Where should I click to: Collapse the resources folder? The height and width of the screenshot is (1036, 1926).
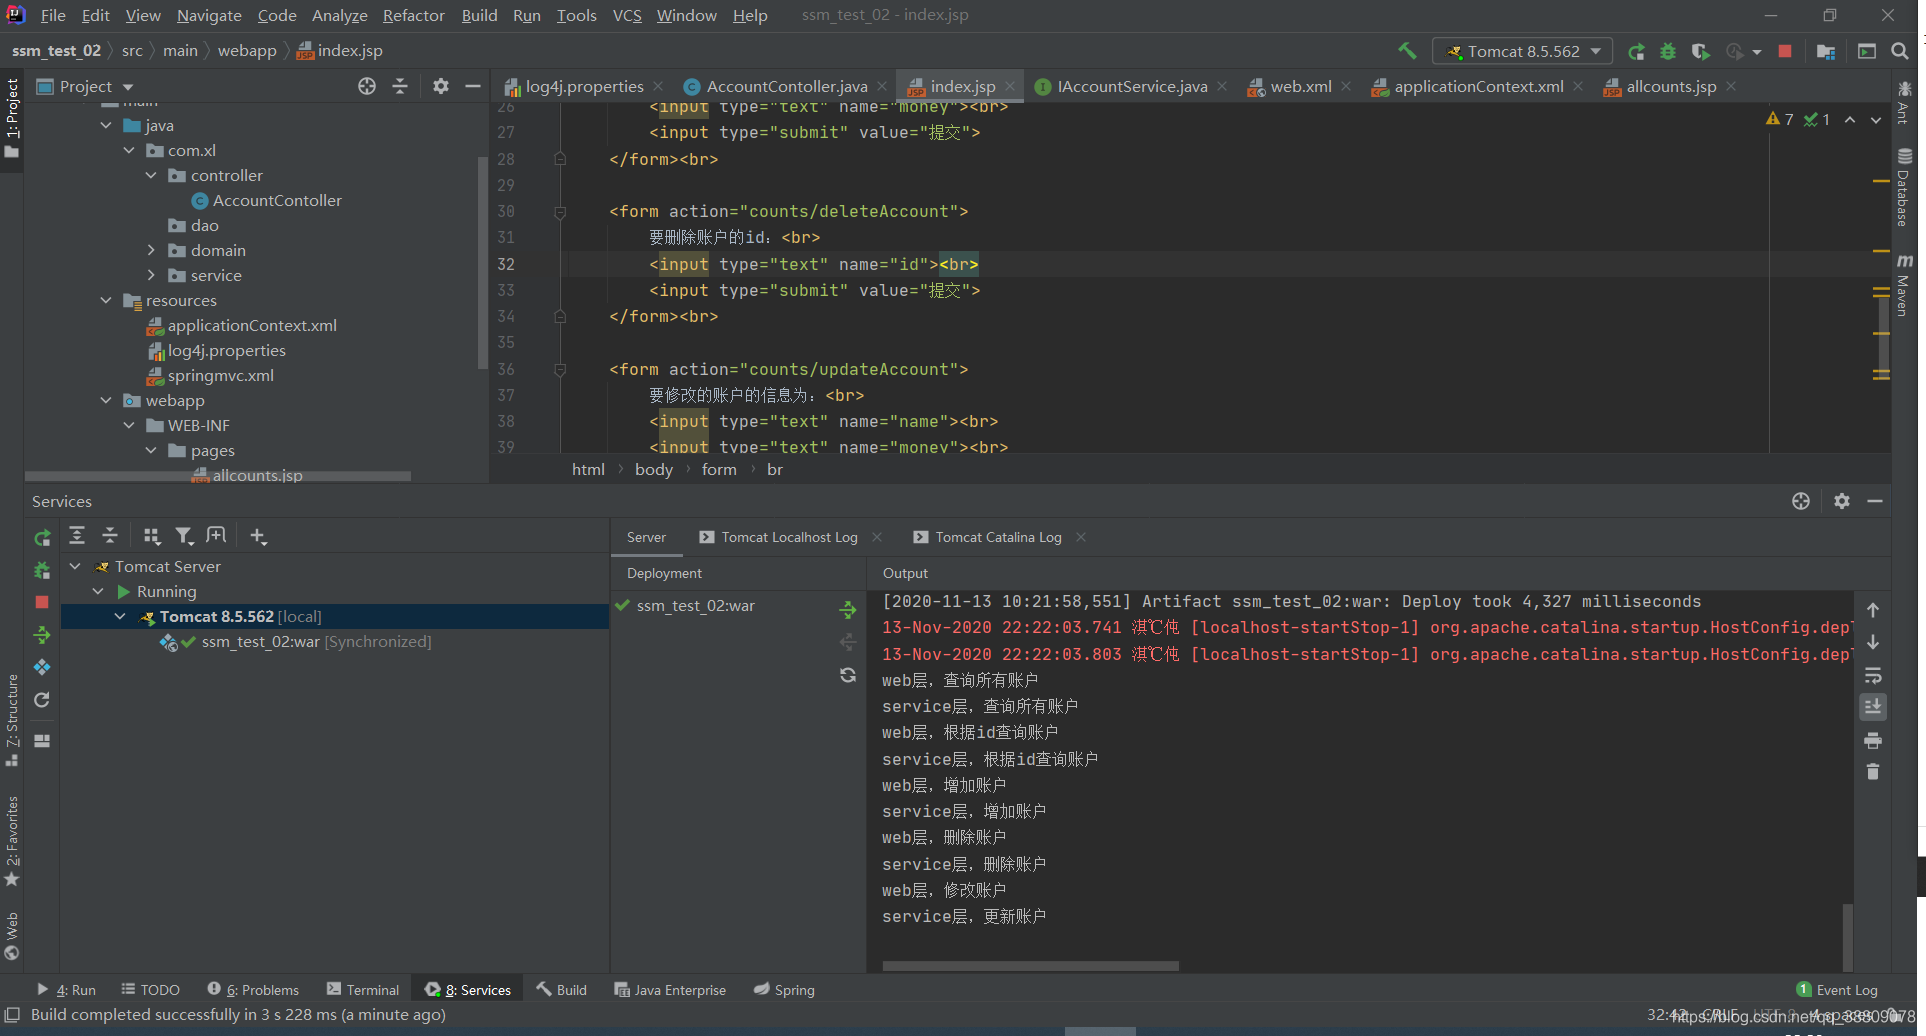pyautogui.click(x=106, y=300)
